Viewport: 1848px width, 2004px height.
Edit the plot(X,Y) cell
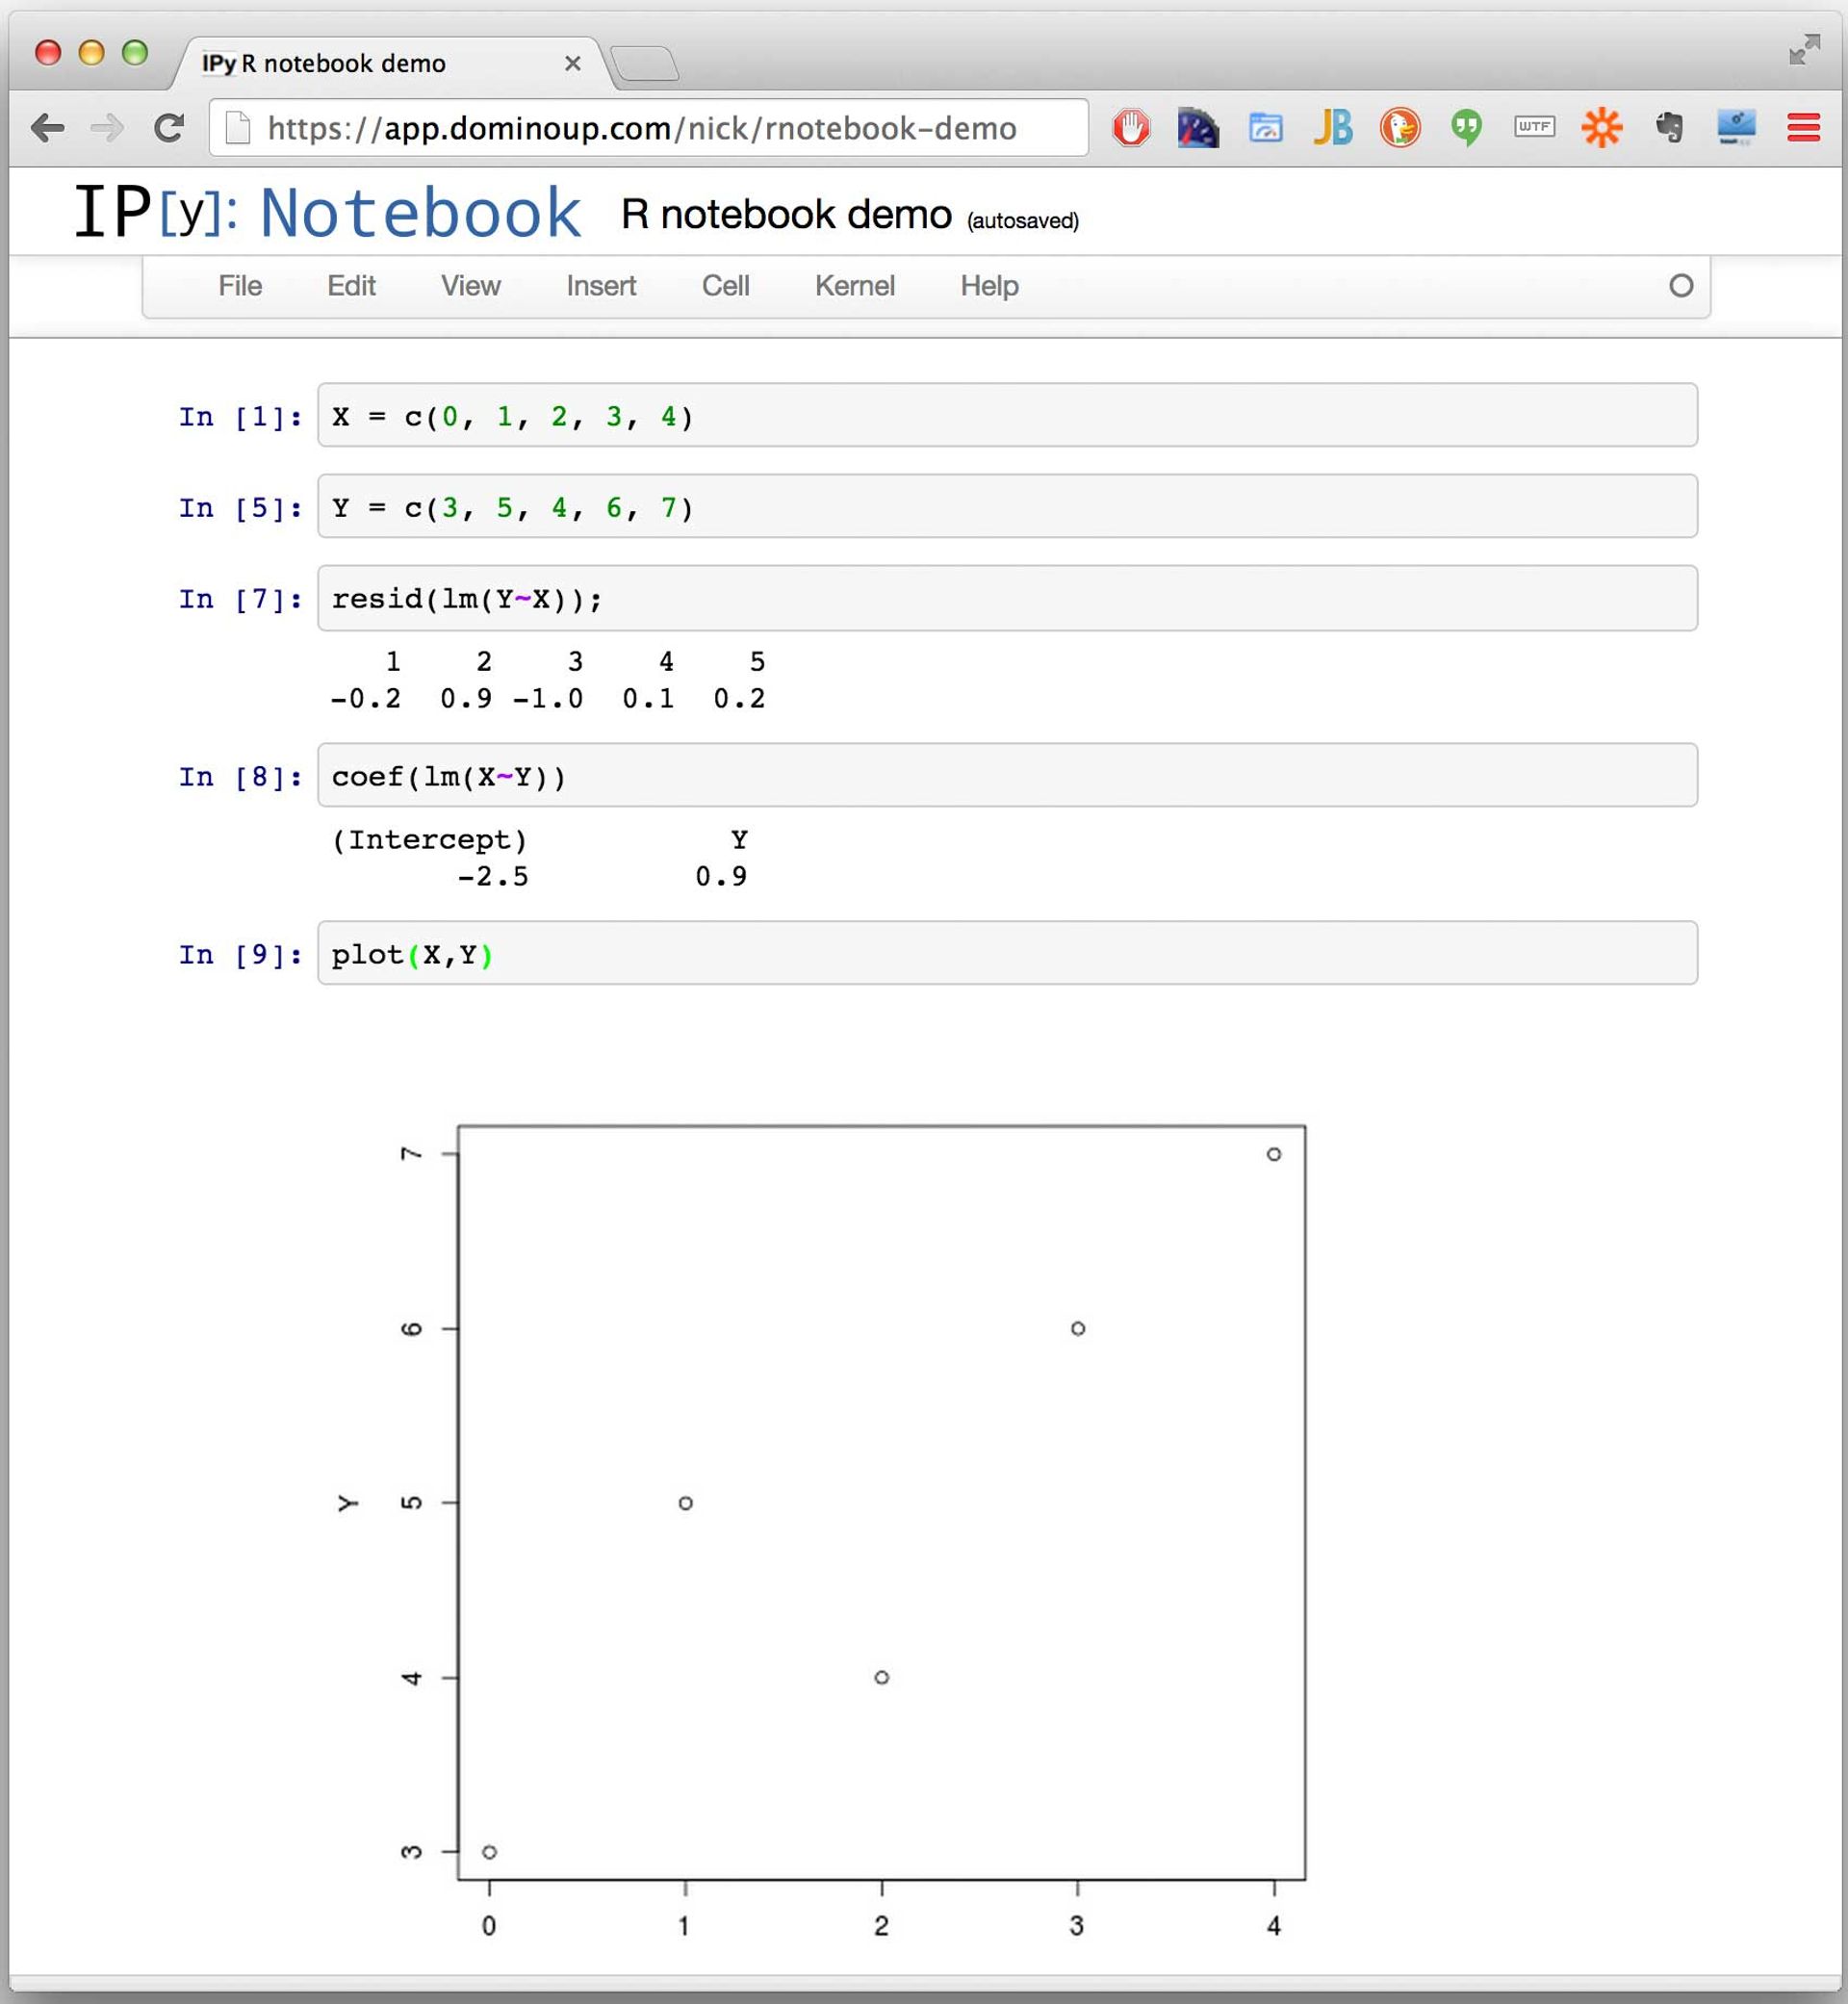click(1007, 953)
